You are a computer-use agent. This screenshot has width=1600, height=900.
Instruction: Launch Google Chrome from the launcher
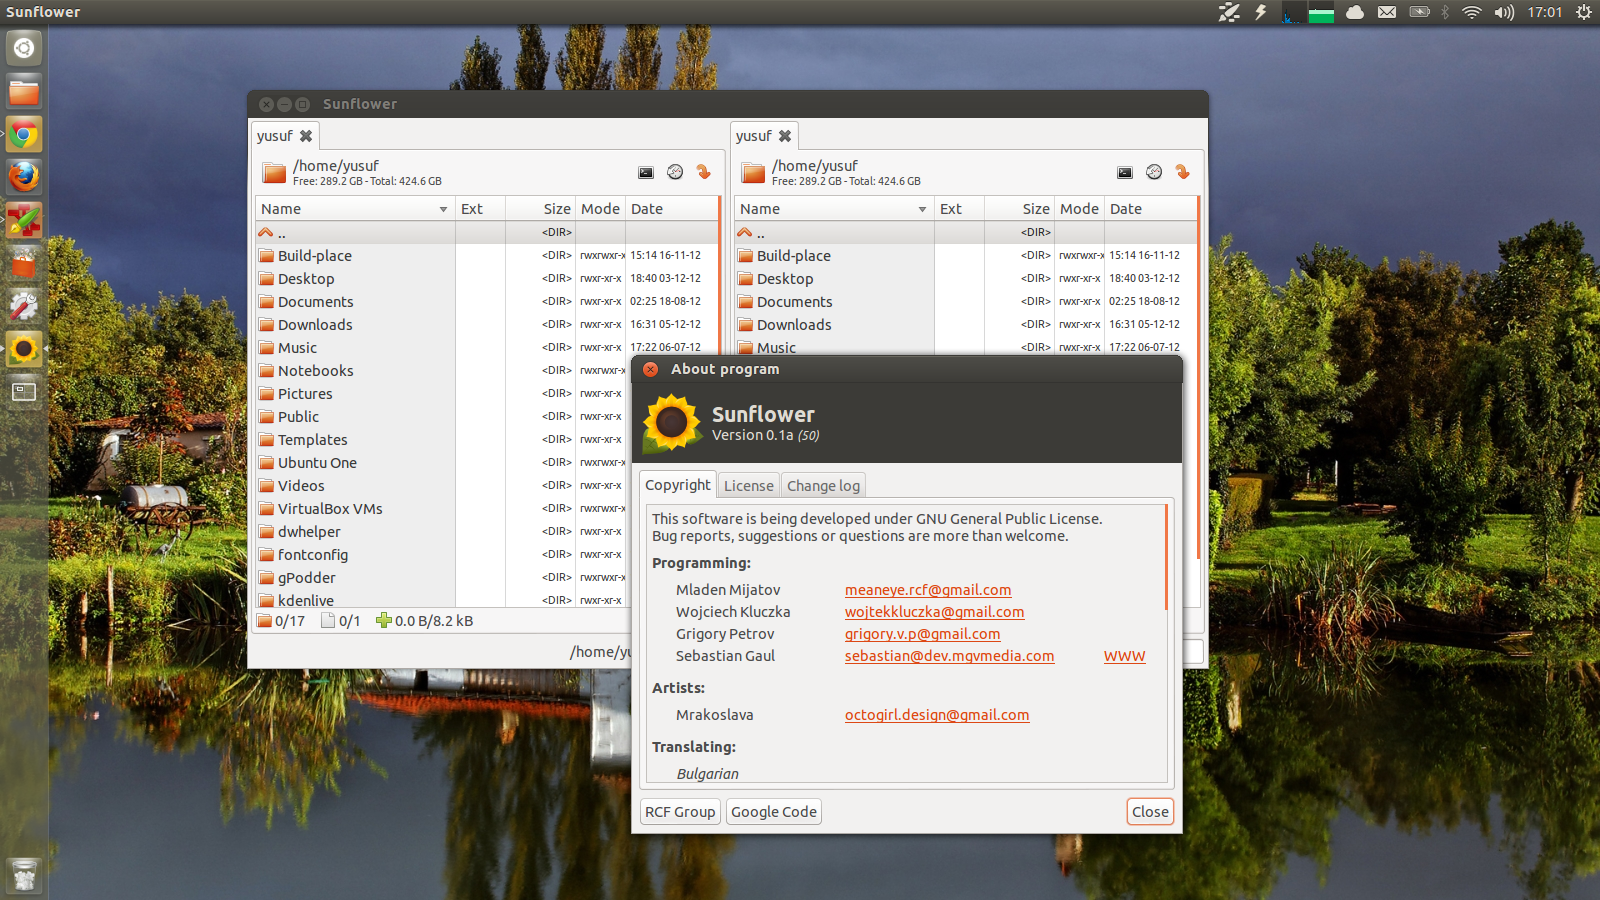point(24,134)
